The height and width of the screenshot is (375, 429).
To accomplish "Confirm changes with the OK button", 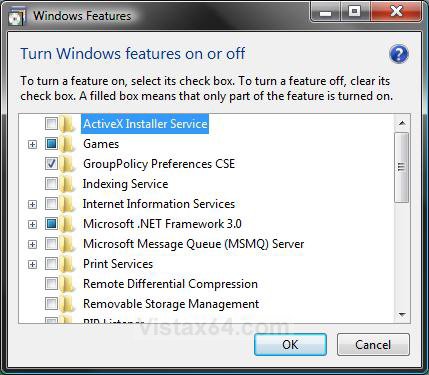I will click(290, 345).
